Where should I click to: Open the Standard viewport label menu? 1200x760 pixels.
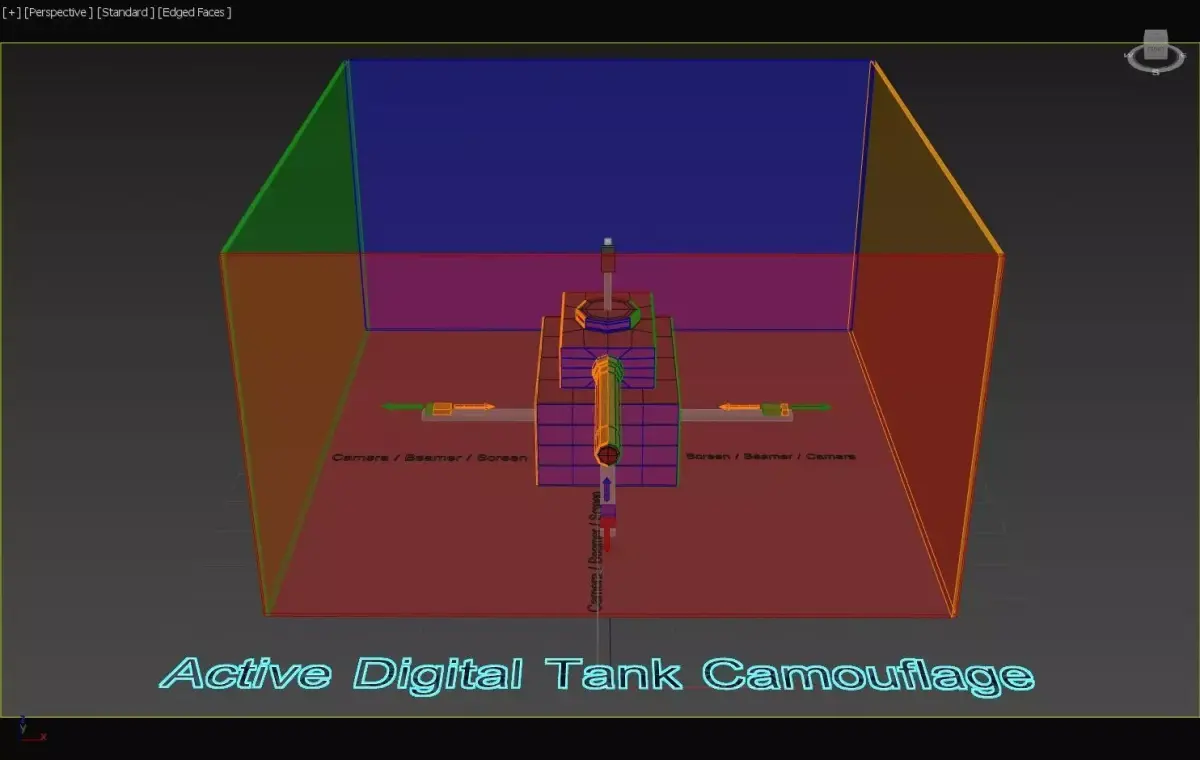(x=124, y=12)
